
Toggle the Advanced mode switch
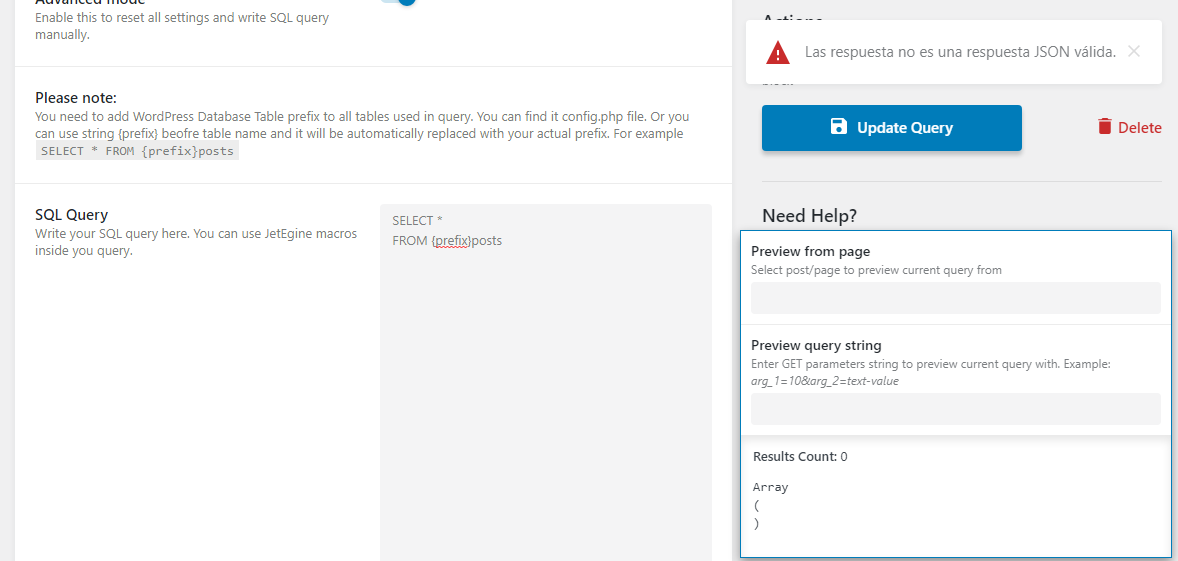click(x=400, y=2)
